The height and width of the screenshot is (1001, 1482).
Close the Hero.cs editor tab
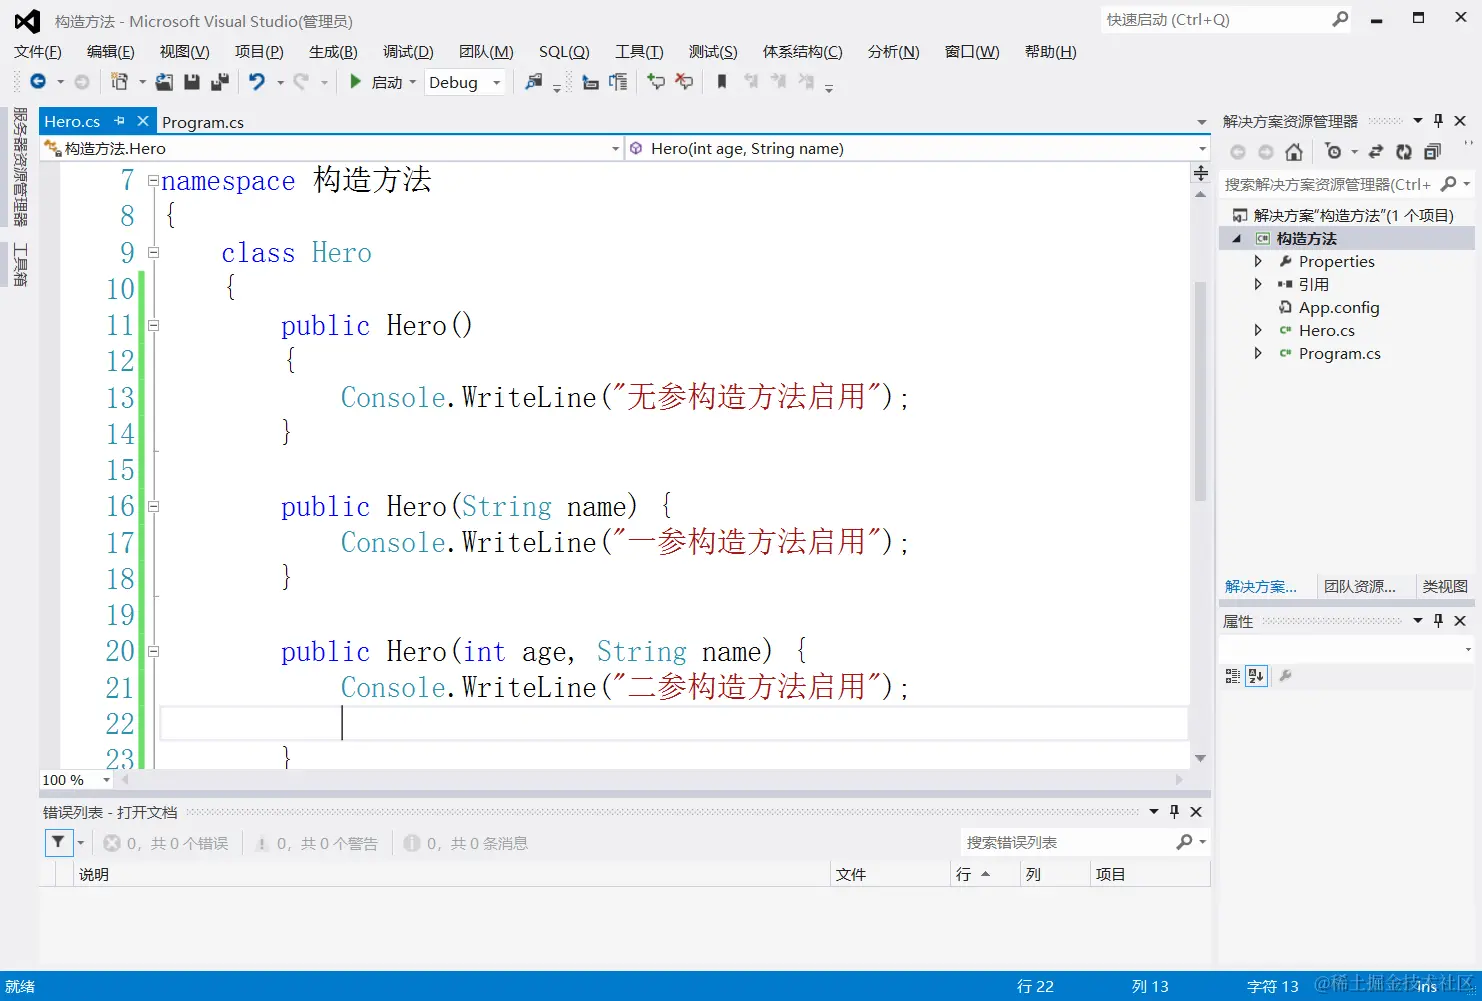pyautogui.click(x=143, y=121)
